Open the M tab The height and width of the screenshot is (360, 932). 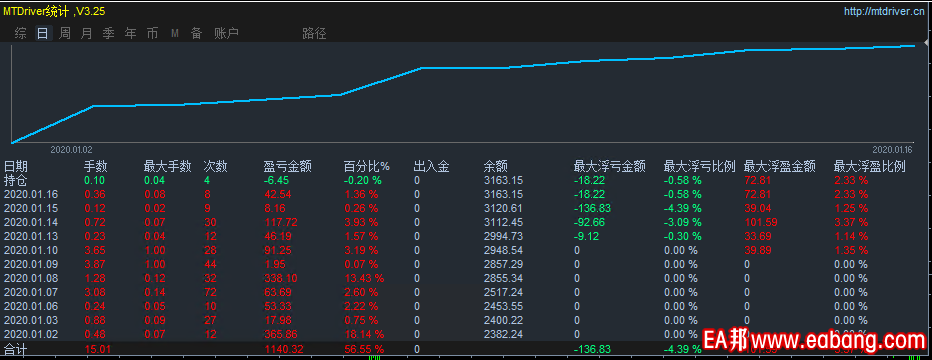(175, 34)
